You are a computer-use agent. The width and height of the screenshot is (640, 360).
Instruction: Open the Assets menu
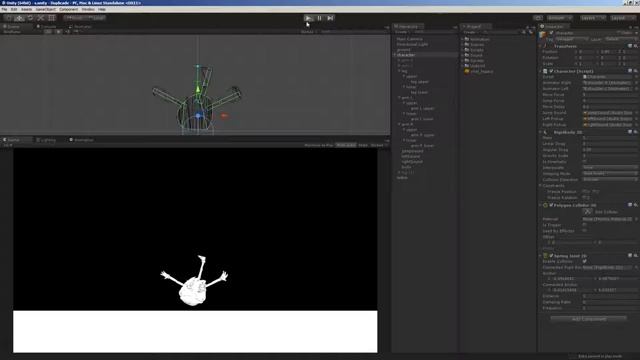click(x=26, y=9)
